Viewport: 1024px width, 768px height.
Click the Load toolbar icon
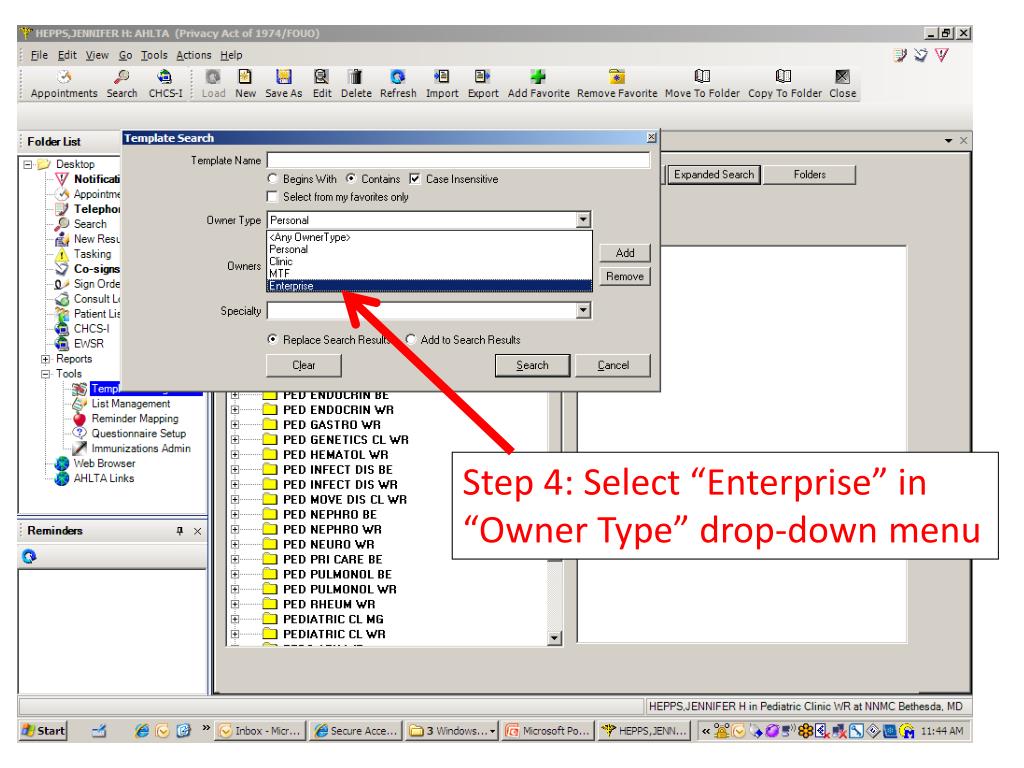coord(214,84)
